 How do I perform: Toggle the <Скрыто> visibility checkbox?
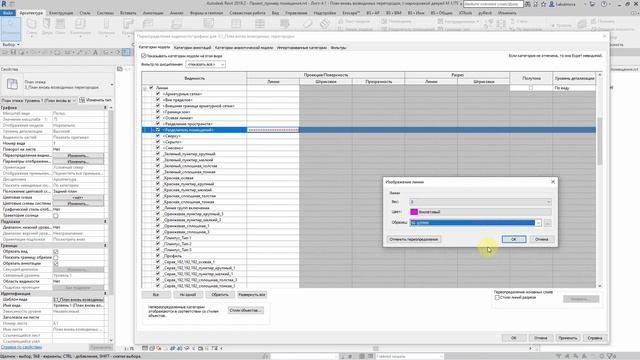(158, 142)
